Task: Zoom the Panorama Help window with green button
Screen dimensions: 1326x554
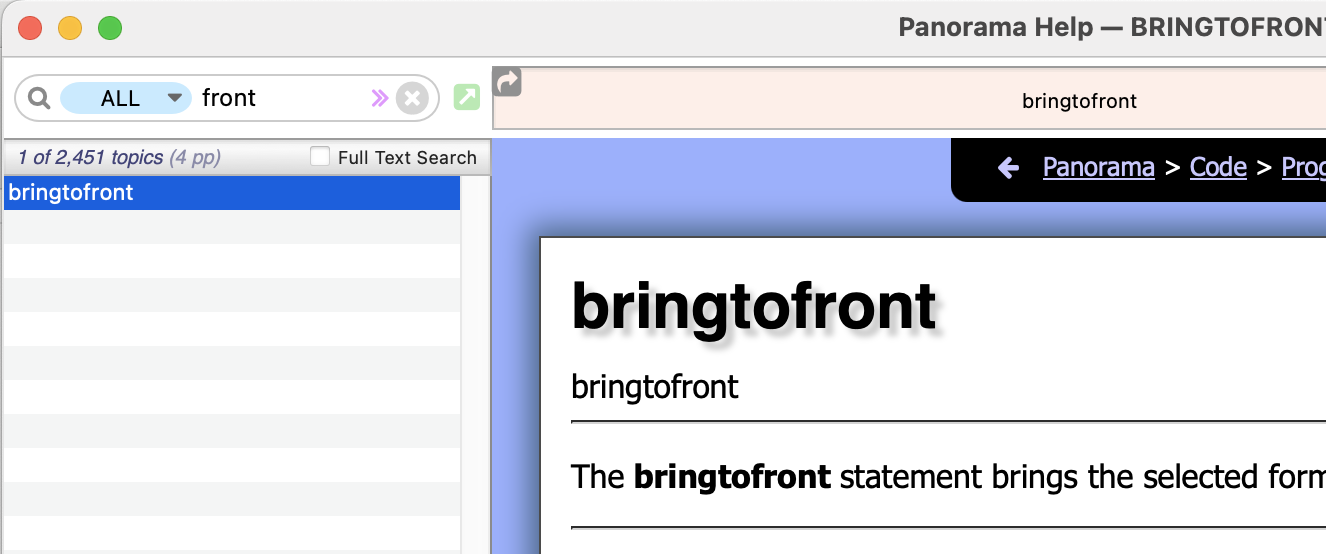Action: coord(110,28)
